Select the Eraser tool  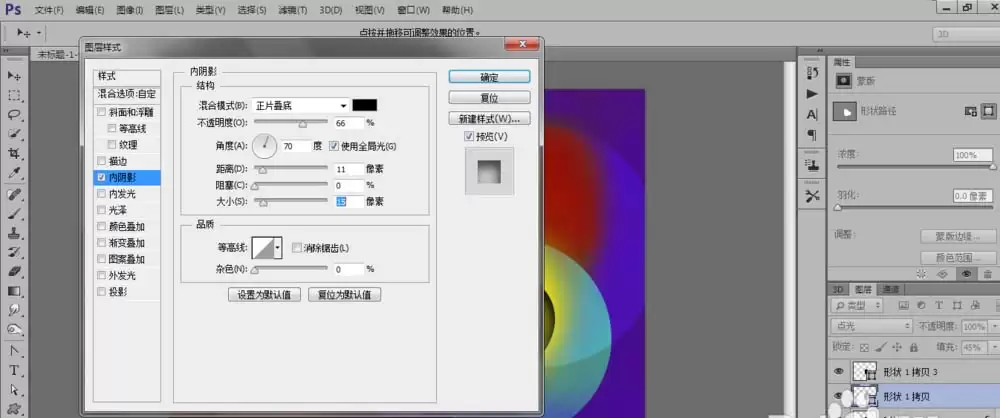click(x=14, y=271)
